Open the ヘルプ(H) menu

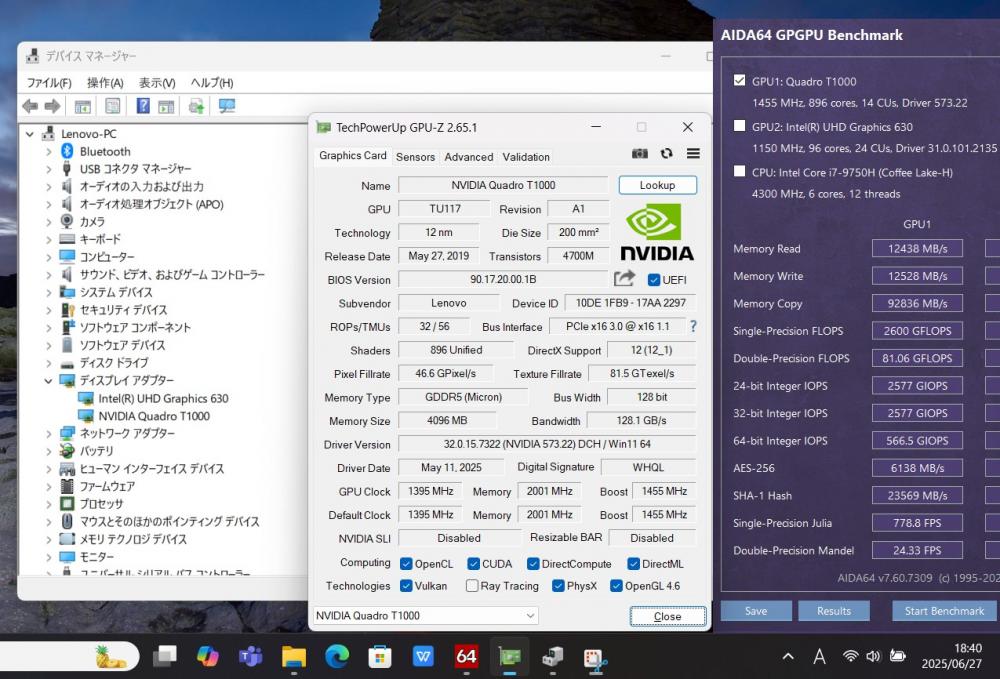(x=212, y=83)
